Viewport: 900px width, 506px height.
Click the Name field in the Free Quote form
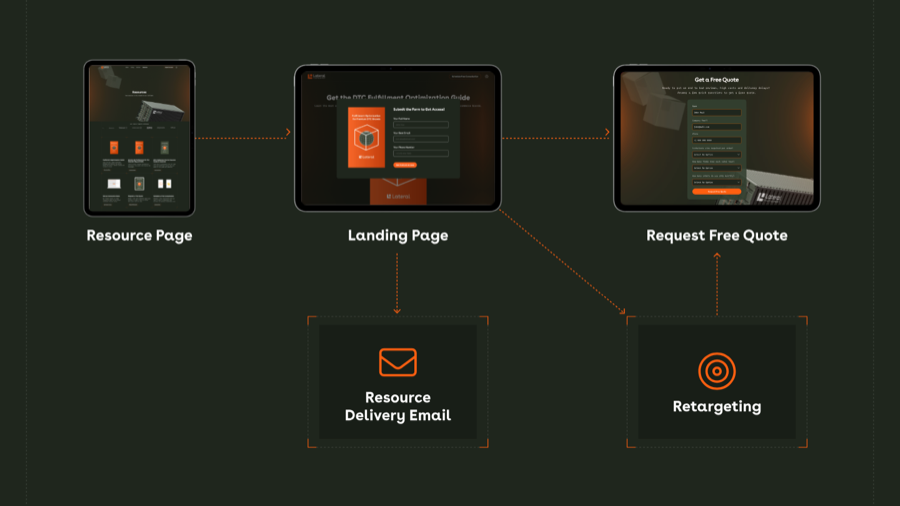pos(717,112)
